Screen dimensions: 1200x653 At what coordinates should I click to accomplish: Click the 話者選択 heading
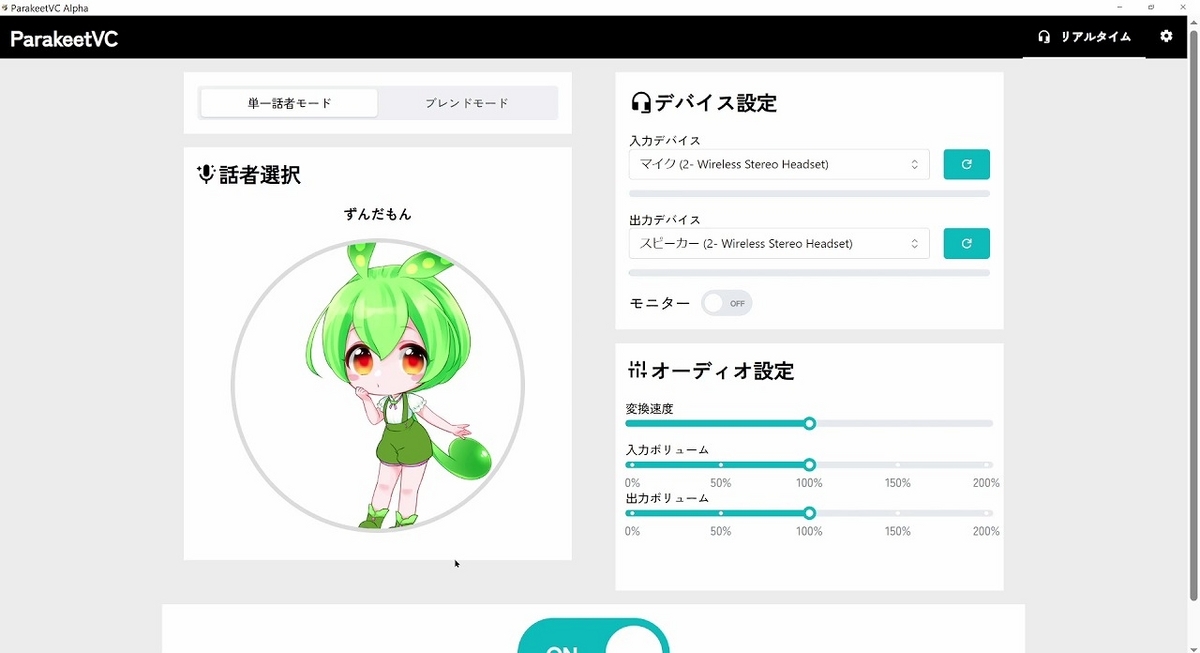pos(259,175)
